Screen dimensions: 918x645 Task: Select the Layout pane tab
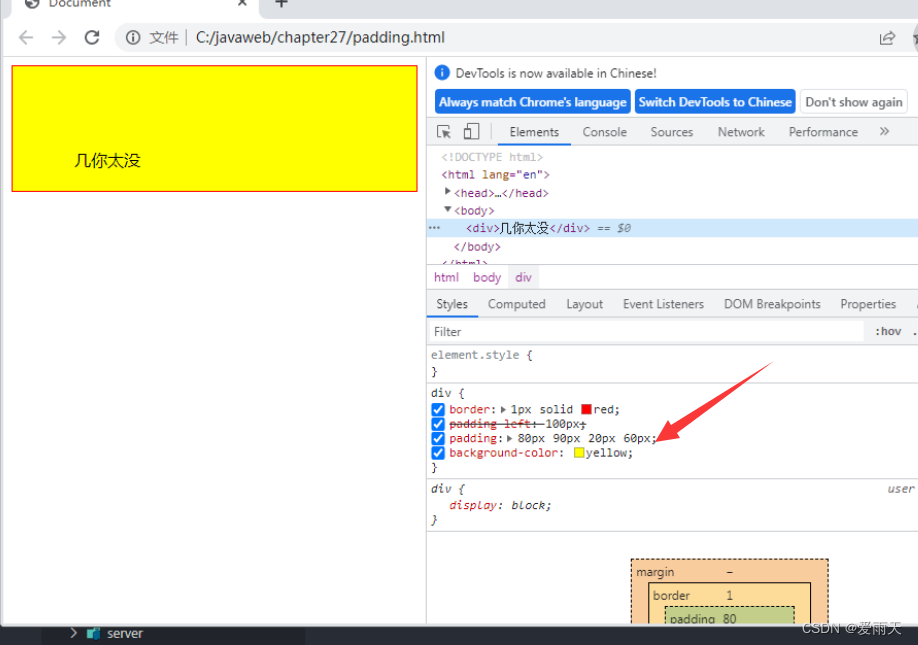pyautogui.click(x=584, y=304)
